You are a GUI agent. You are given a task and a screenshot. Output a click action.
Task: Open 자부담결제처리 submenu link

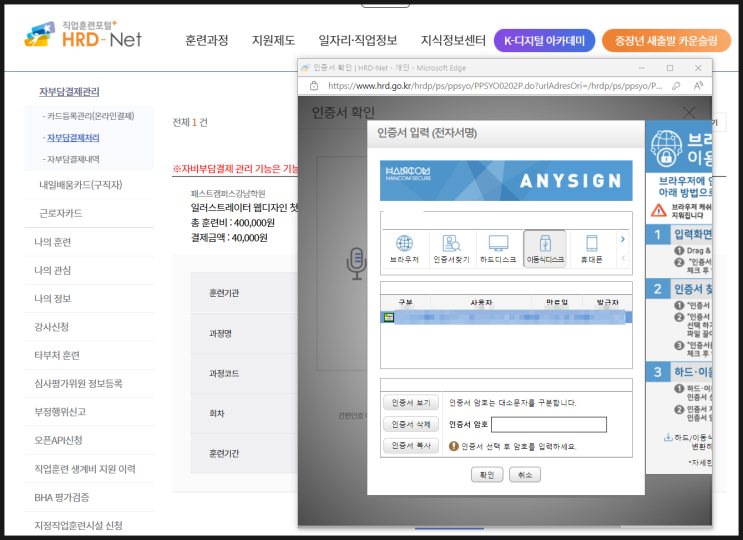tap(72, 138)
